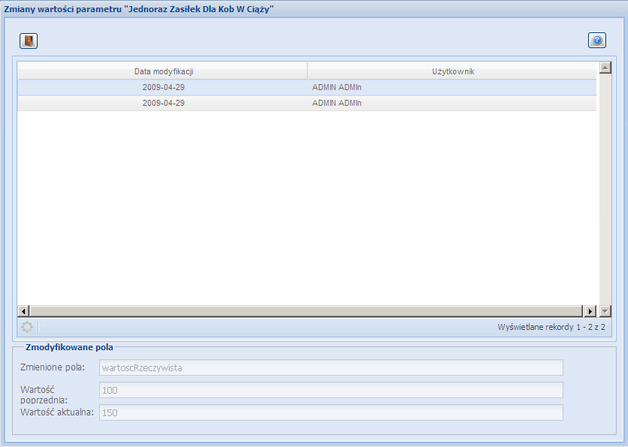Click the Wyświetlane rekordy status text
Viewport: 628px width, 447px height.
click(x=550, y=327)
